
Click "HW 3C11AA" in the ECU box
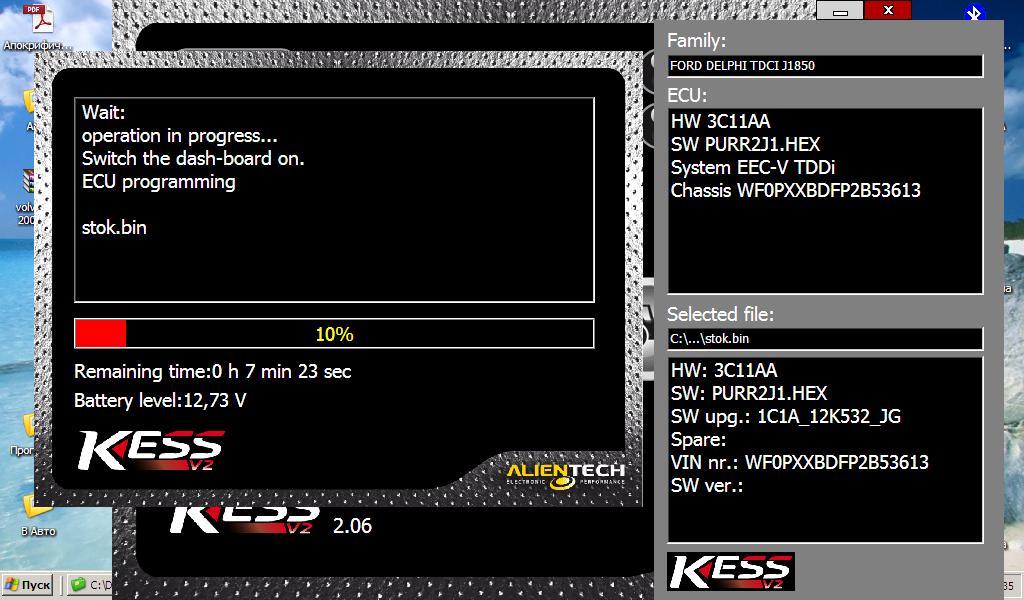click(720, 121)
